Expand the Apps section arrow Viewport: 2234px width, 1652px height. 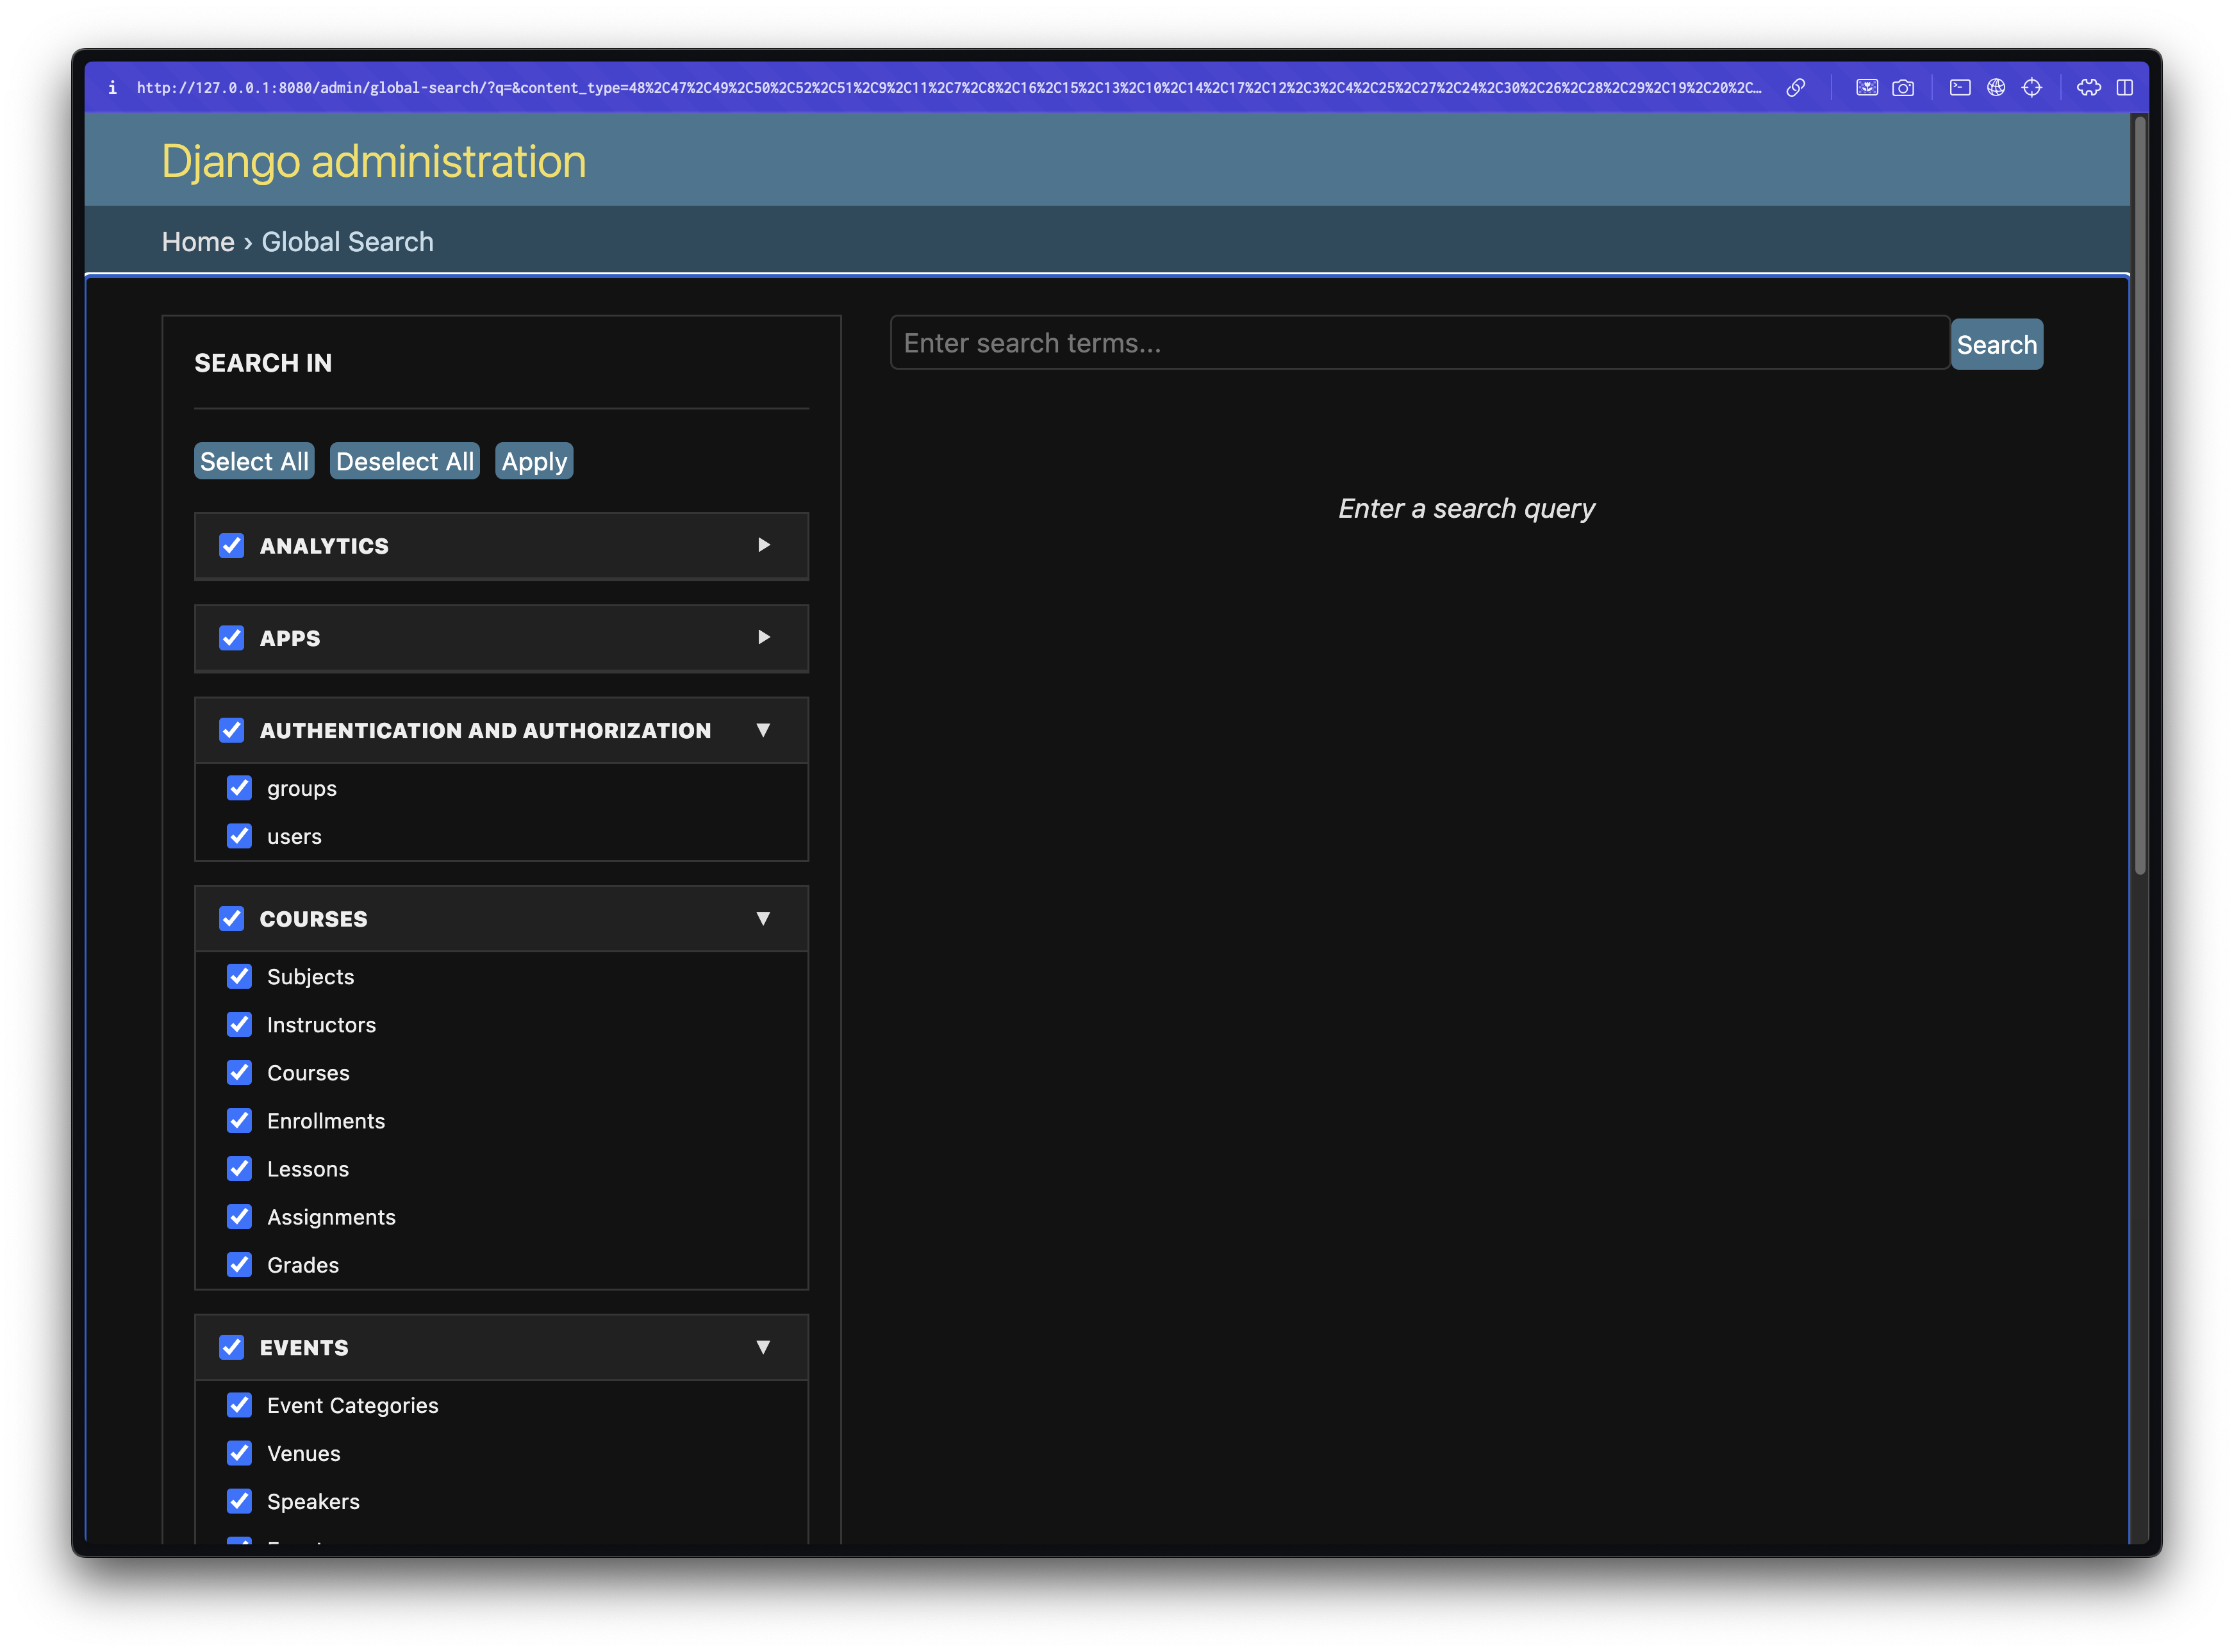tap(764, 637)
